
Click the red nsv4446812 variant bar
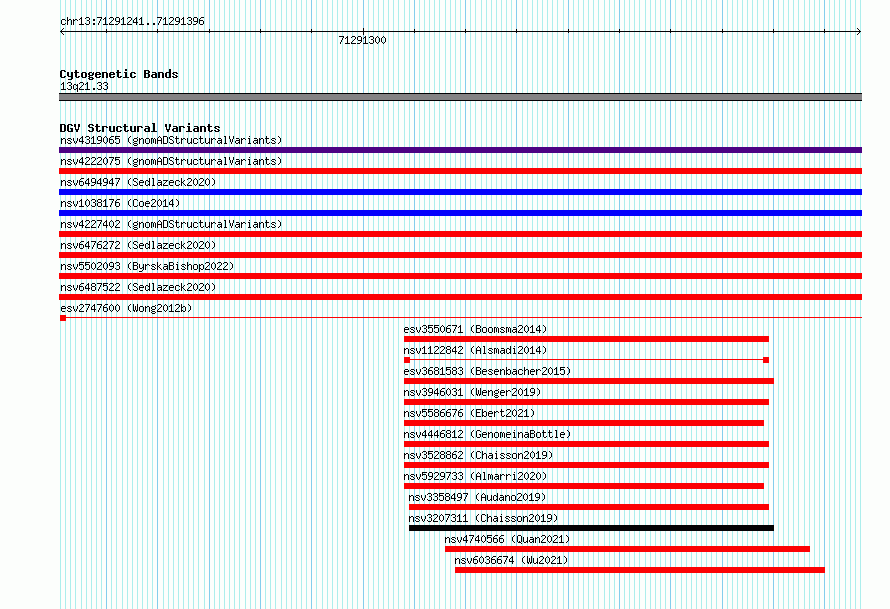(x=586, y=444)
